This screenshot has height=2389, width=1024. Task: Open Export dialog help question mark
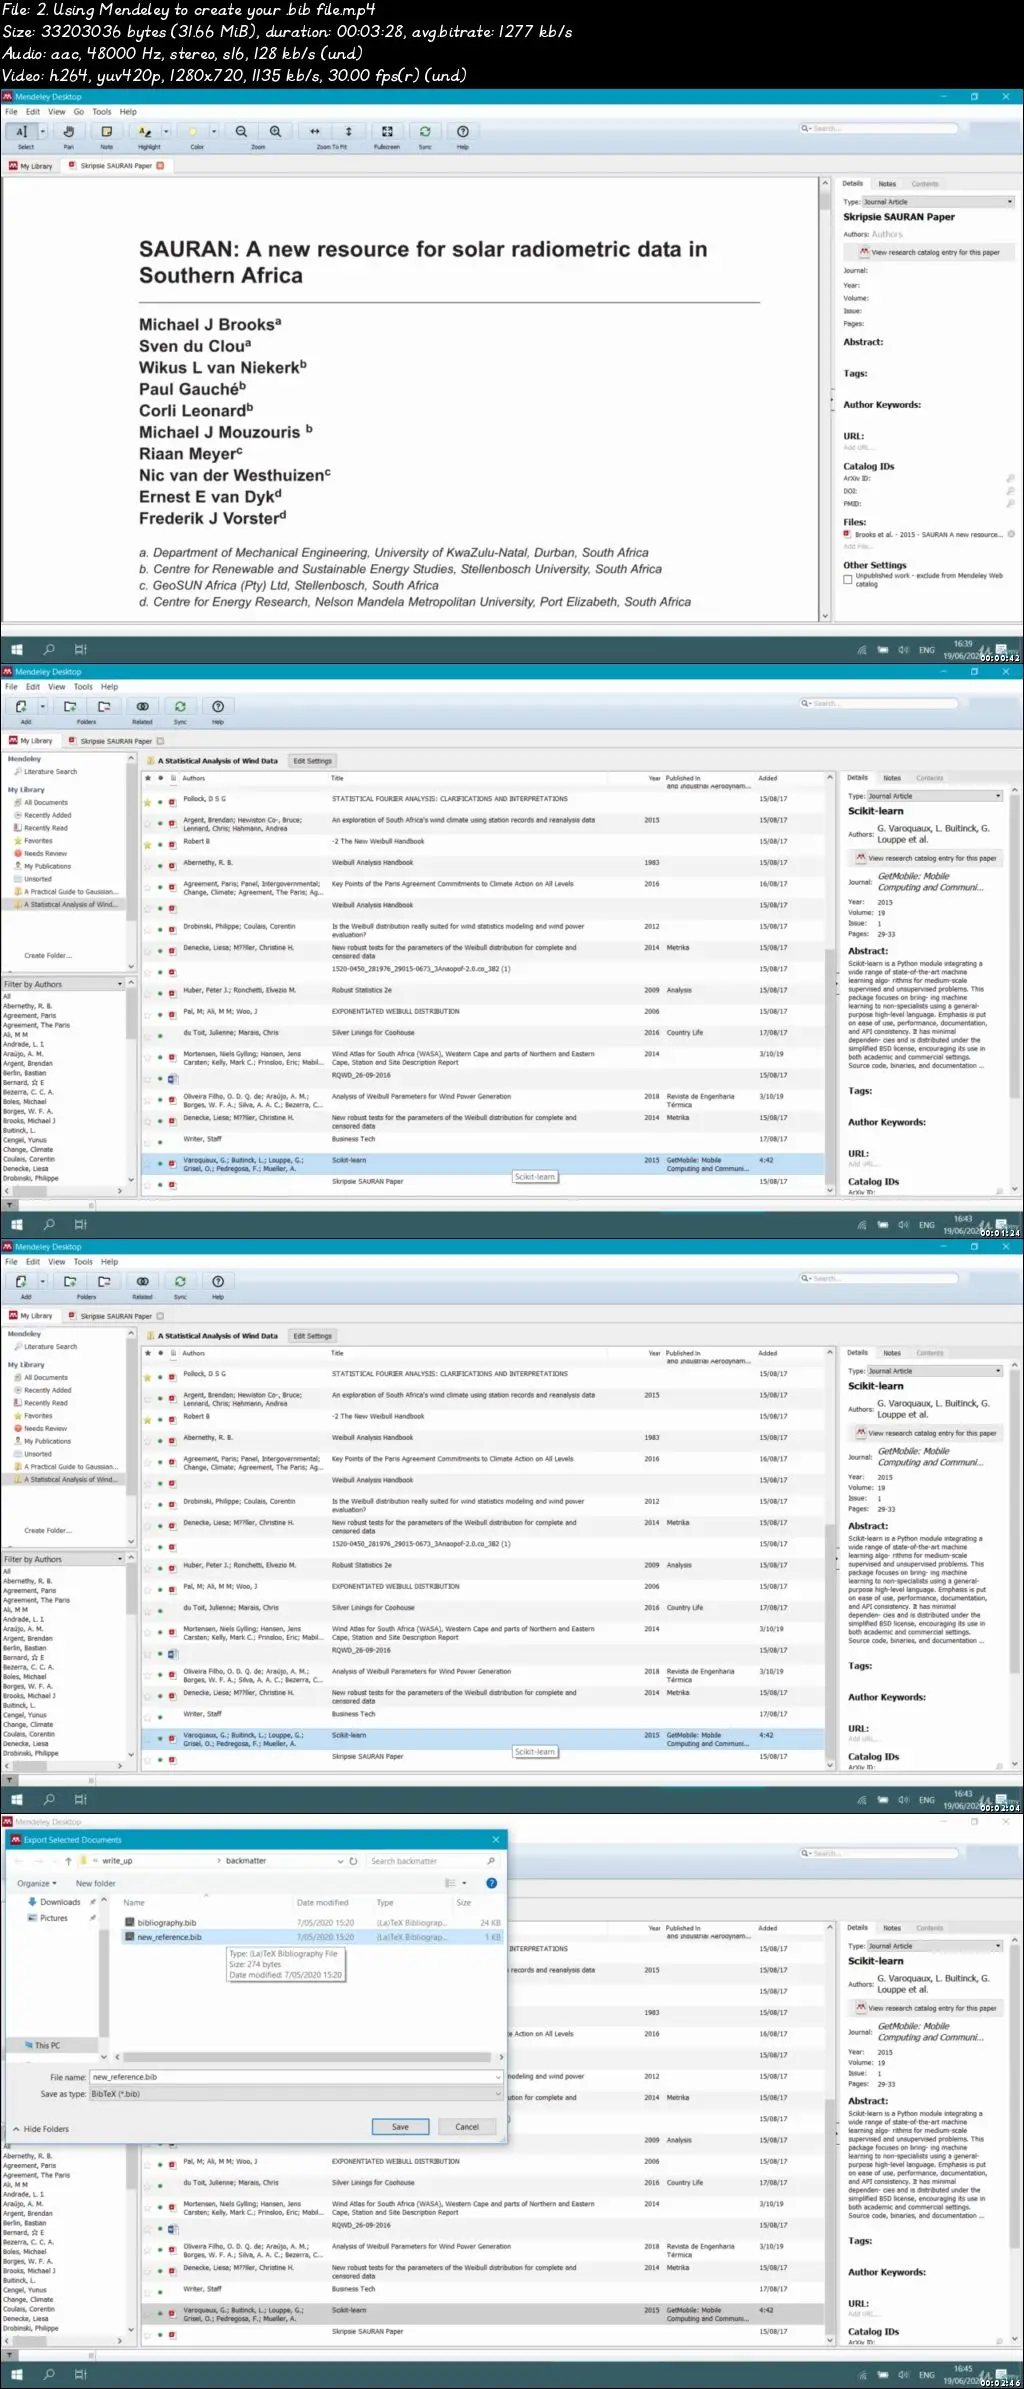491,1883
